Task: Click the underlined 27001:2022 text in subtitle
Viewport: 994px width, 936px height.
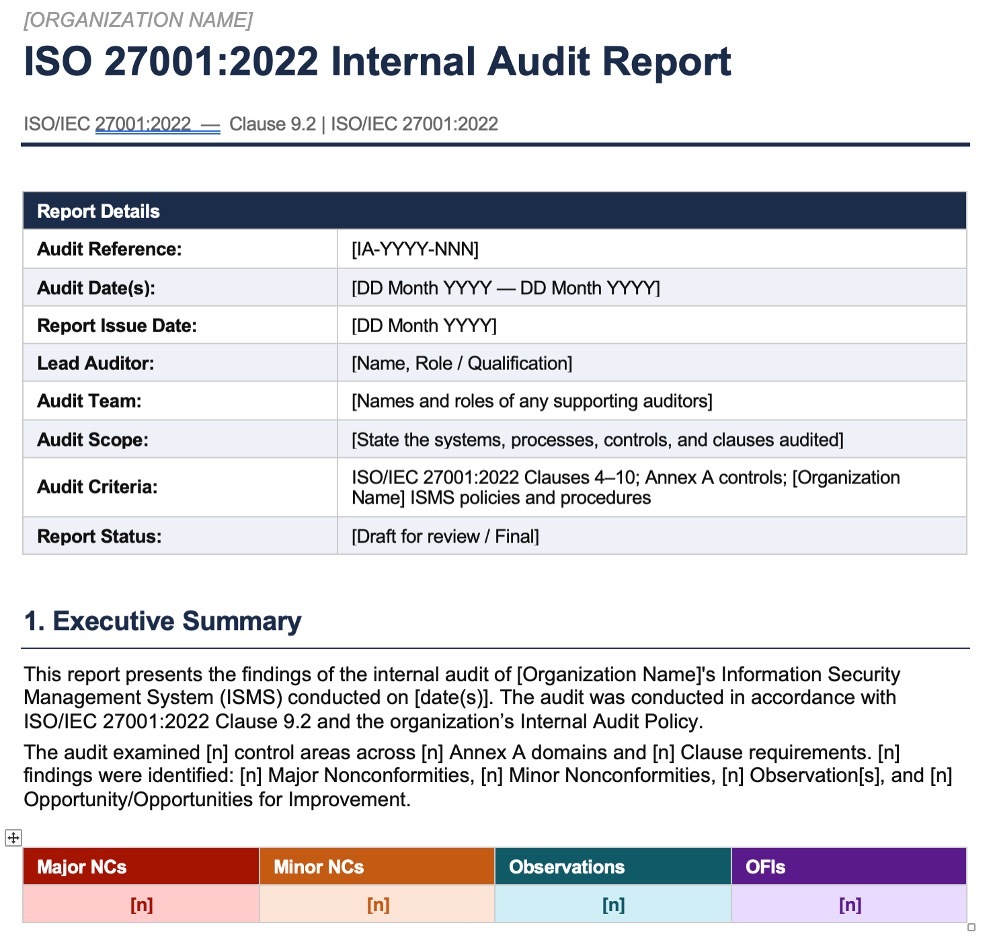Action: point(143,124)
